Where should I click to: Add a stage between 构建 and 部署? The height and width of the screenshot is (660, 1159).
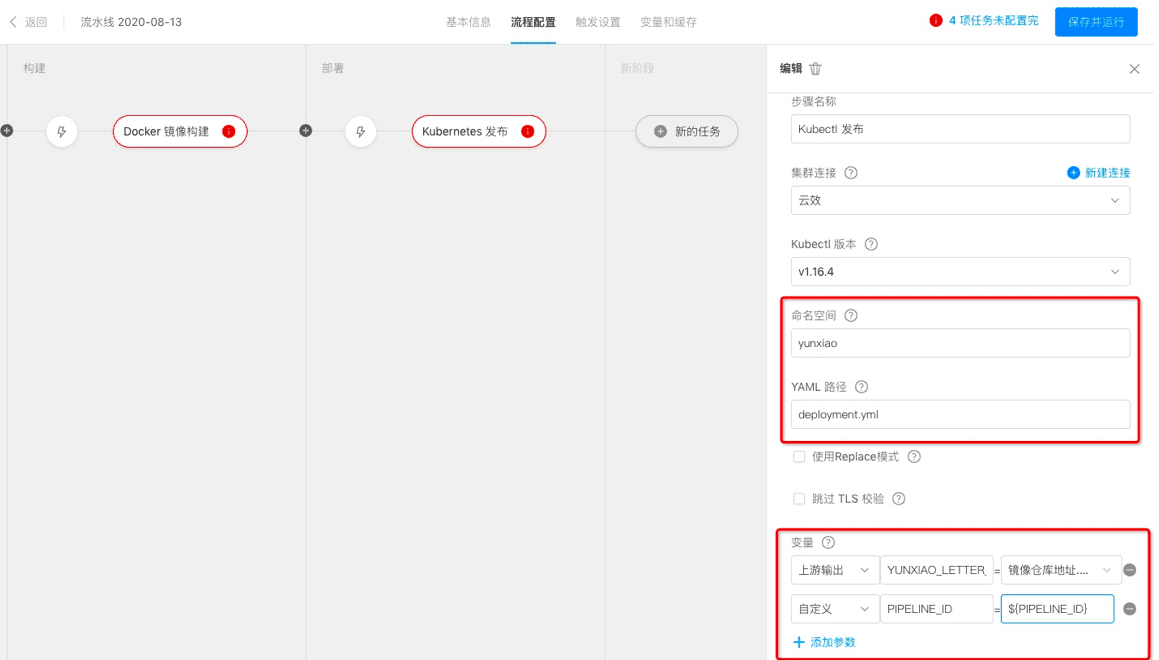(x=305, y=131)
